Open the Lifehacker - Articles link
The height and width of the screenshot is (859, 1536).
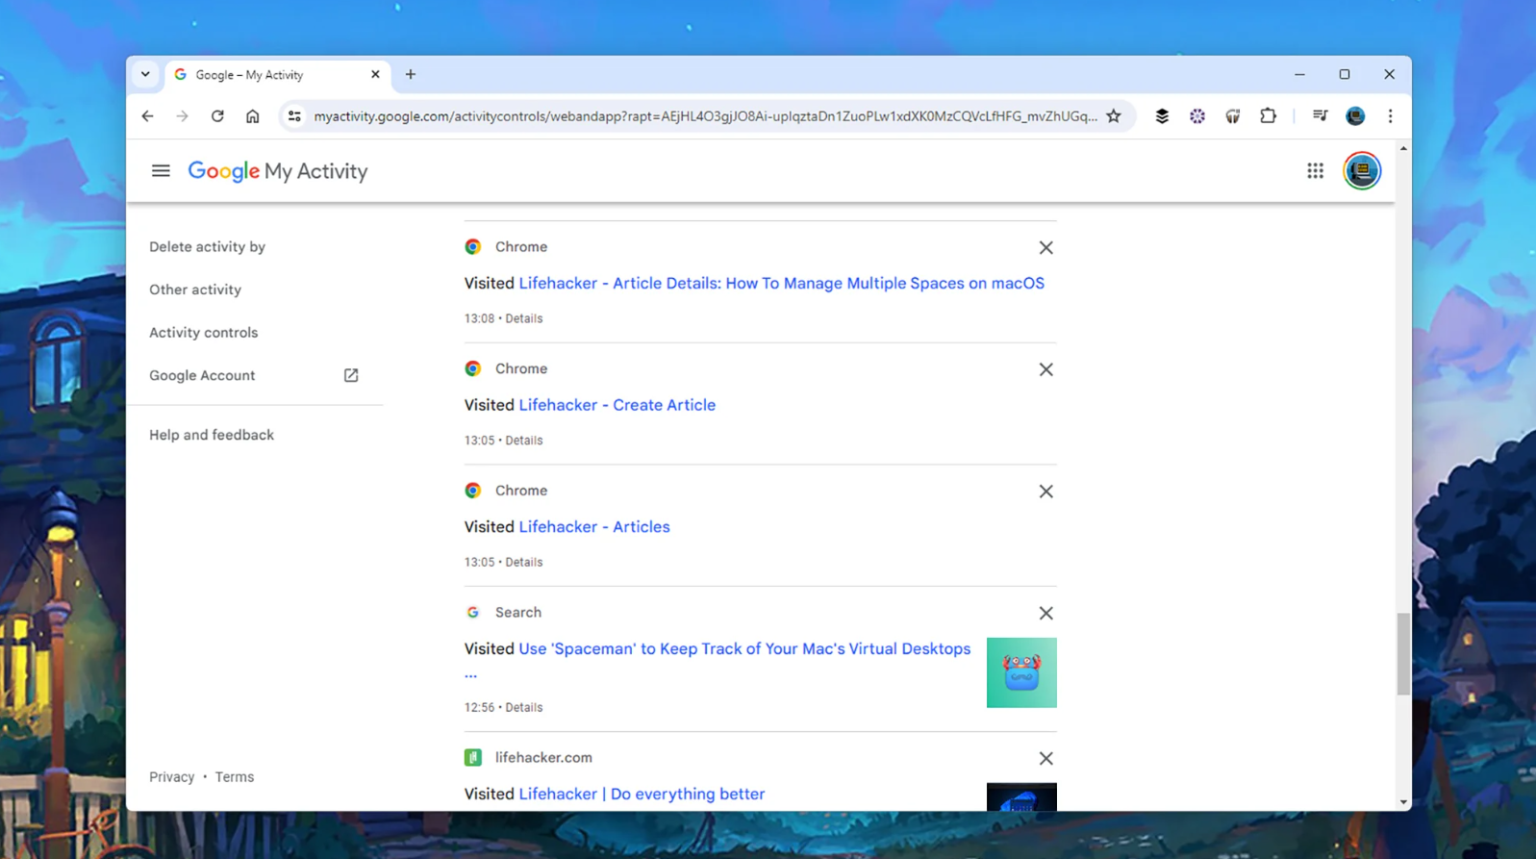(594, 527)
